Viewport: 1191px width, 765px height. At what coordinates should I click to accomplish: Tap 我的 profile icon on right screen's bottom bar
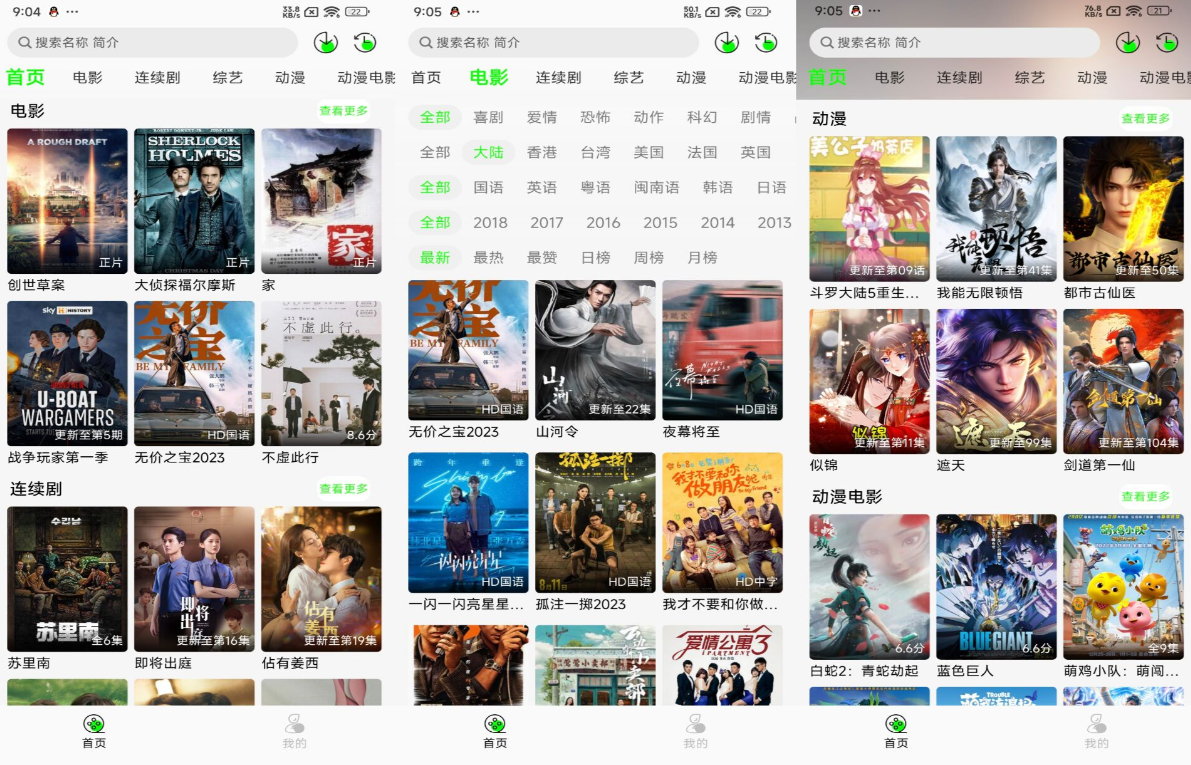pyautogui.click(x=1096, y=730)
